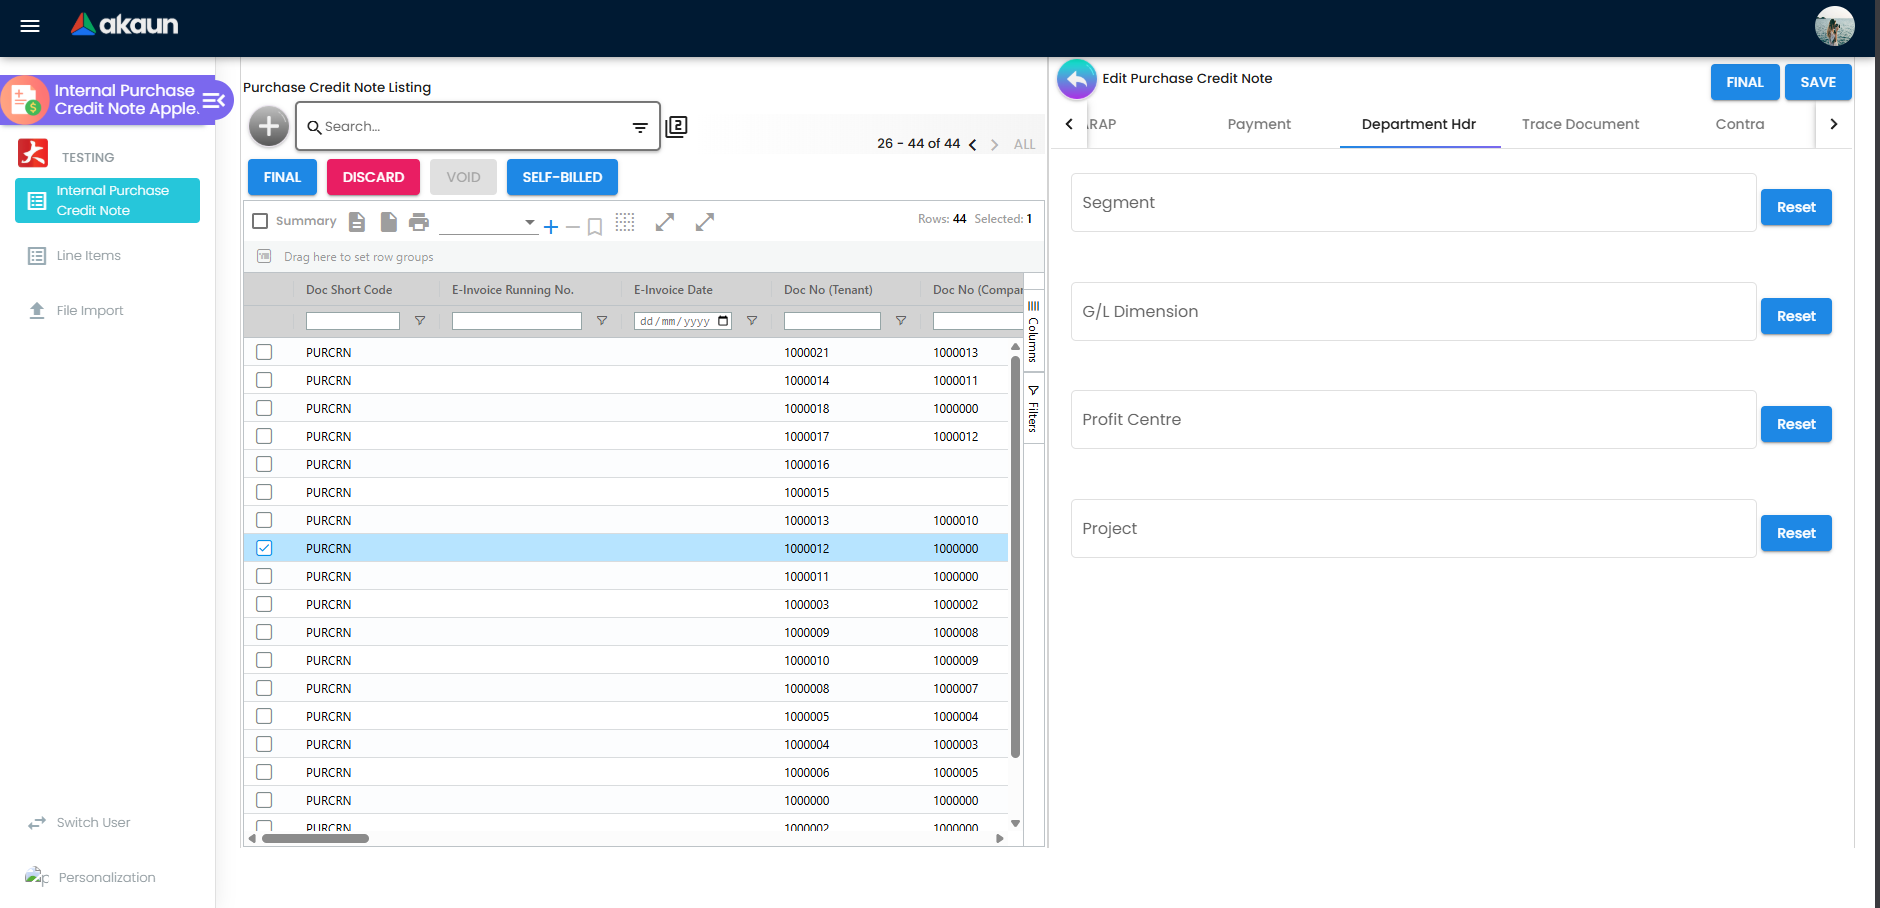Click the DISCARD button
The width and height of the screenshot is (1880, 908).
click(x=373, y=177)
